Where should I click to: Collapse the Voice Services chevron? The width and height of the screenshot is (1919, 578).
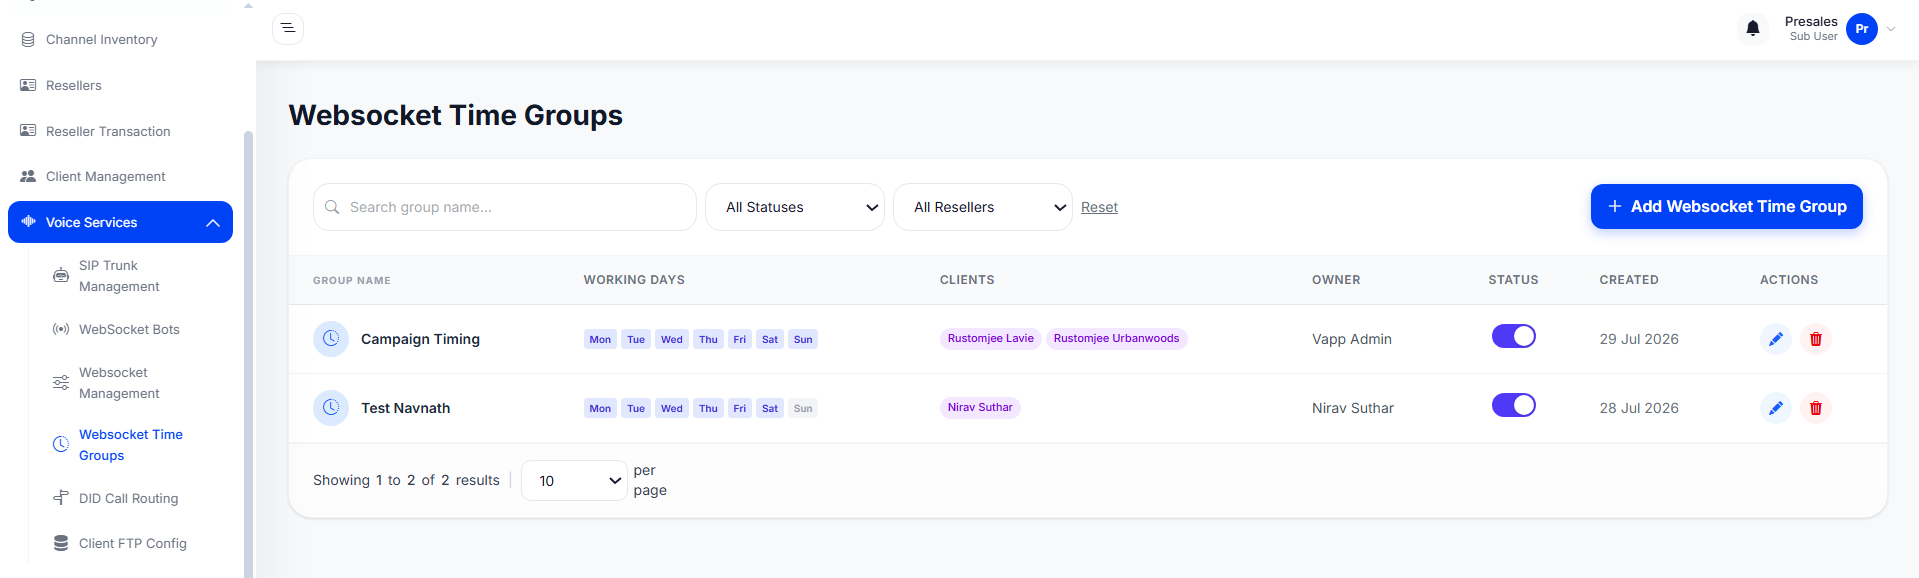pyautogui.click(x=213, y=223)
